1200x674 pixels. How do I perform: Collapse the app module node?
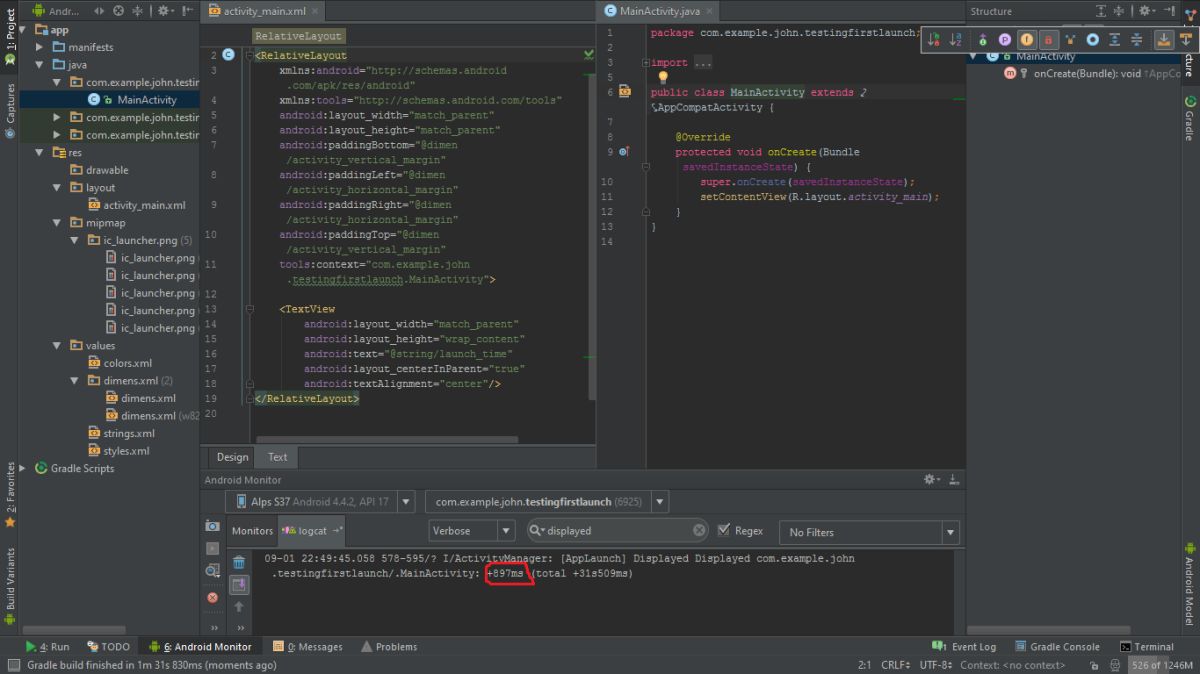[x=24, y=30]
